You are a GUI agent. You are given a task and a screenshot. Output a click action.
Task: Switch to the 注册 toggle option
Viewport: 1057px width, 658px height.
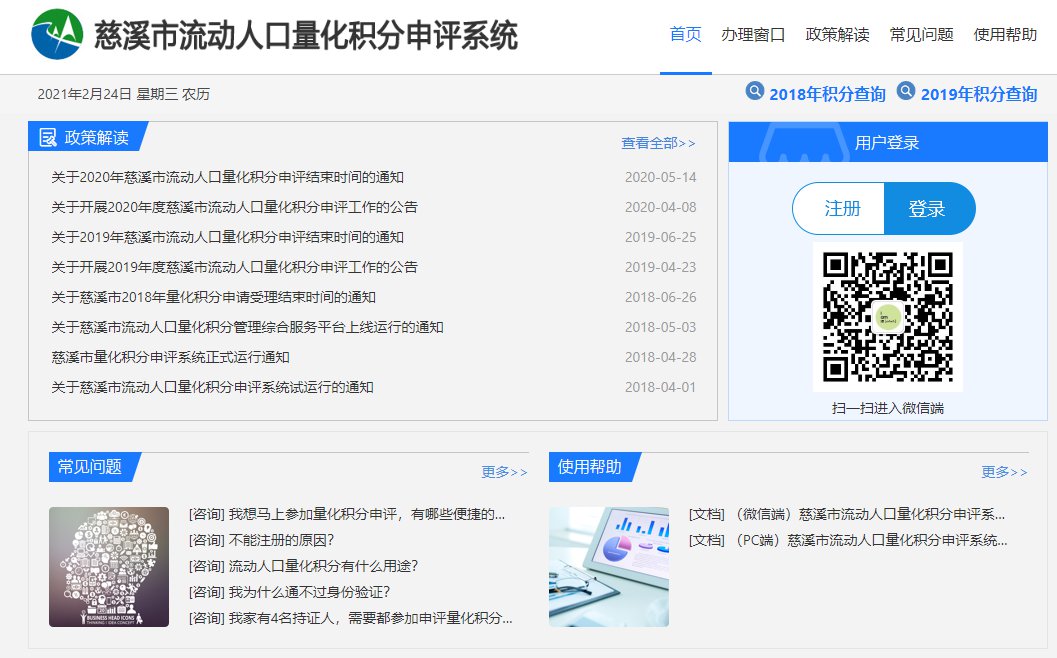point(841,209)
